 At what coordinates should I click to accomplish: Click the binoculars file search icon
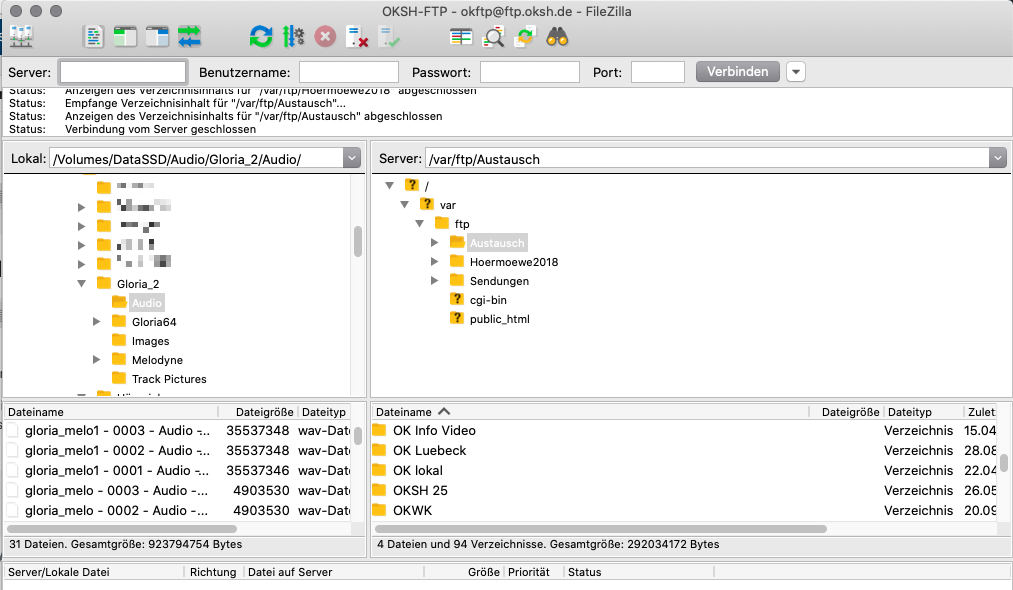point(557,37)
